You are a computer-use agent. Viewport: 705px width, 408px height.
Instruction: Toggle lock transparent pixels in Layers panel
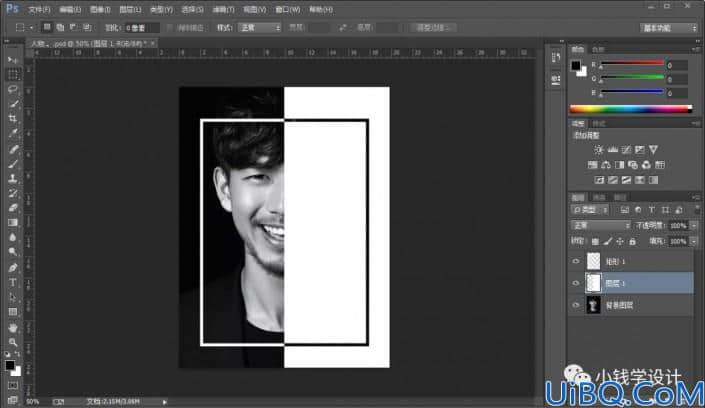595,242
